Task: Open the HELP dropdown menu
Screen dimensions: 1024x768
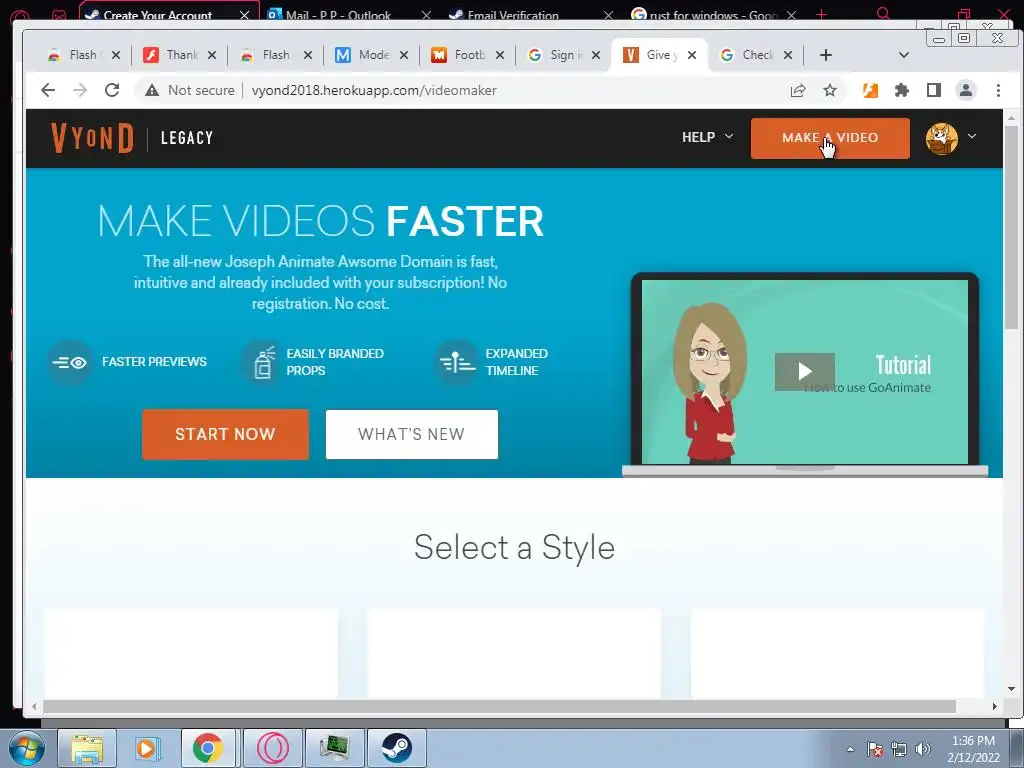Action: pos(707,137)
